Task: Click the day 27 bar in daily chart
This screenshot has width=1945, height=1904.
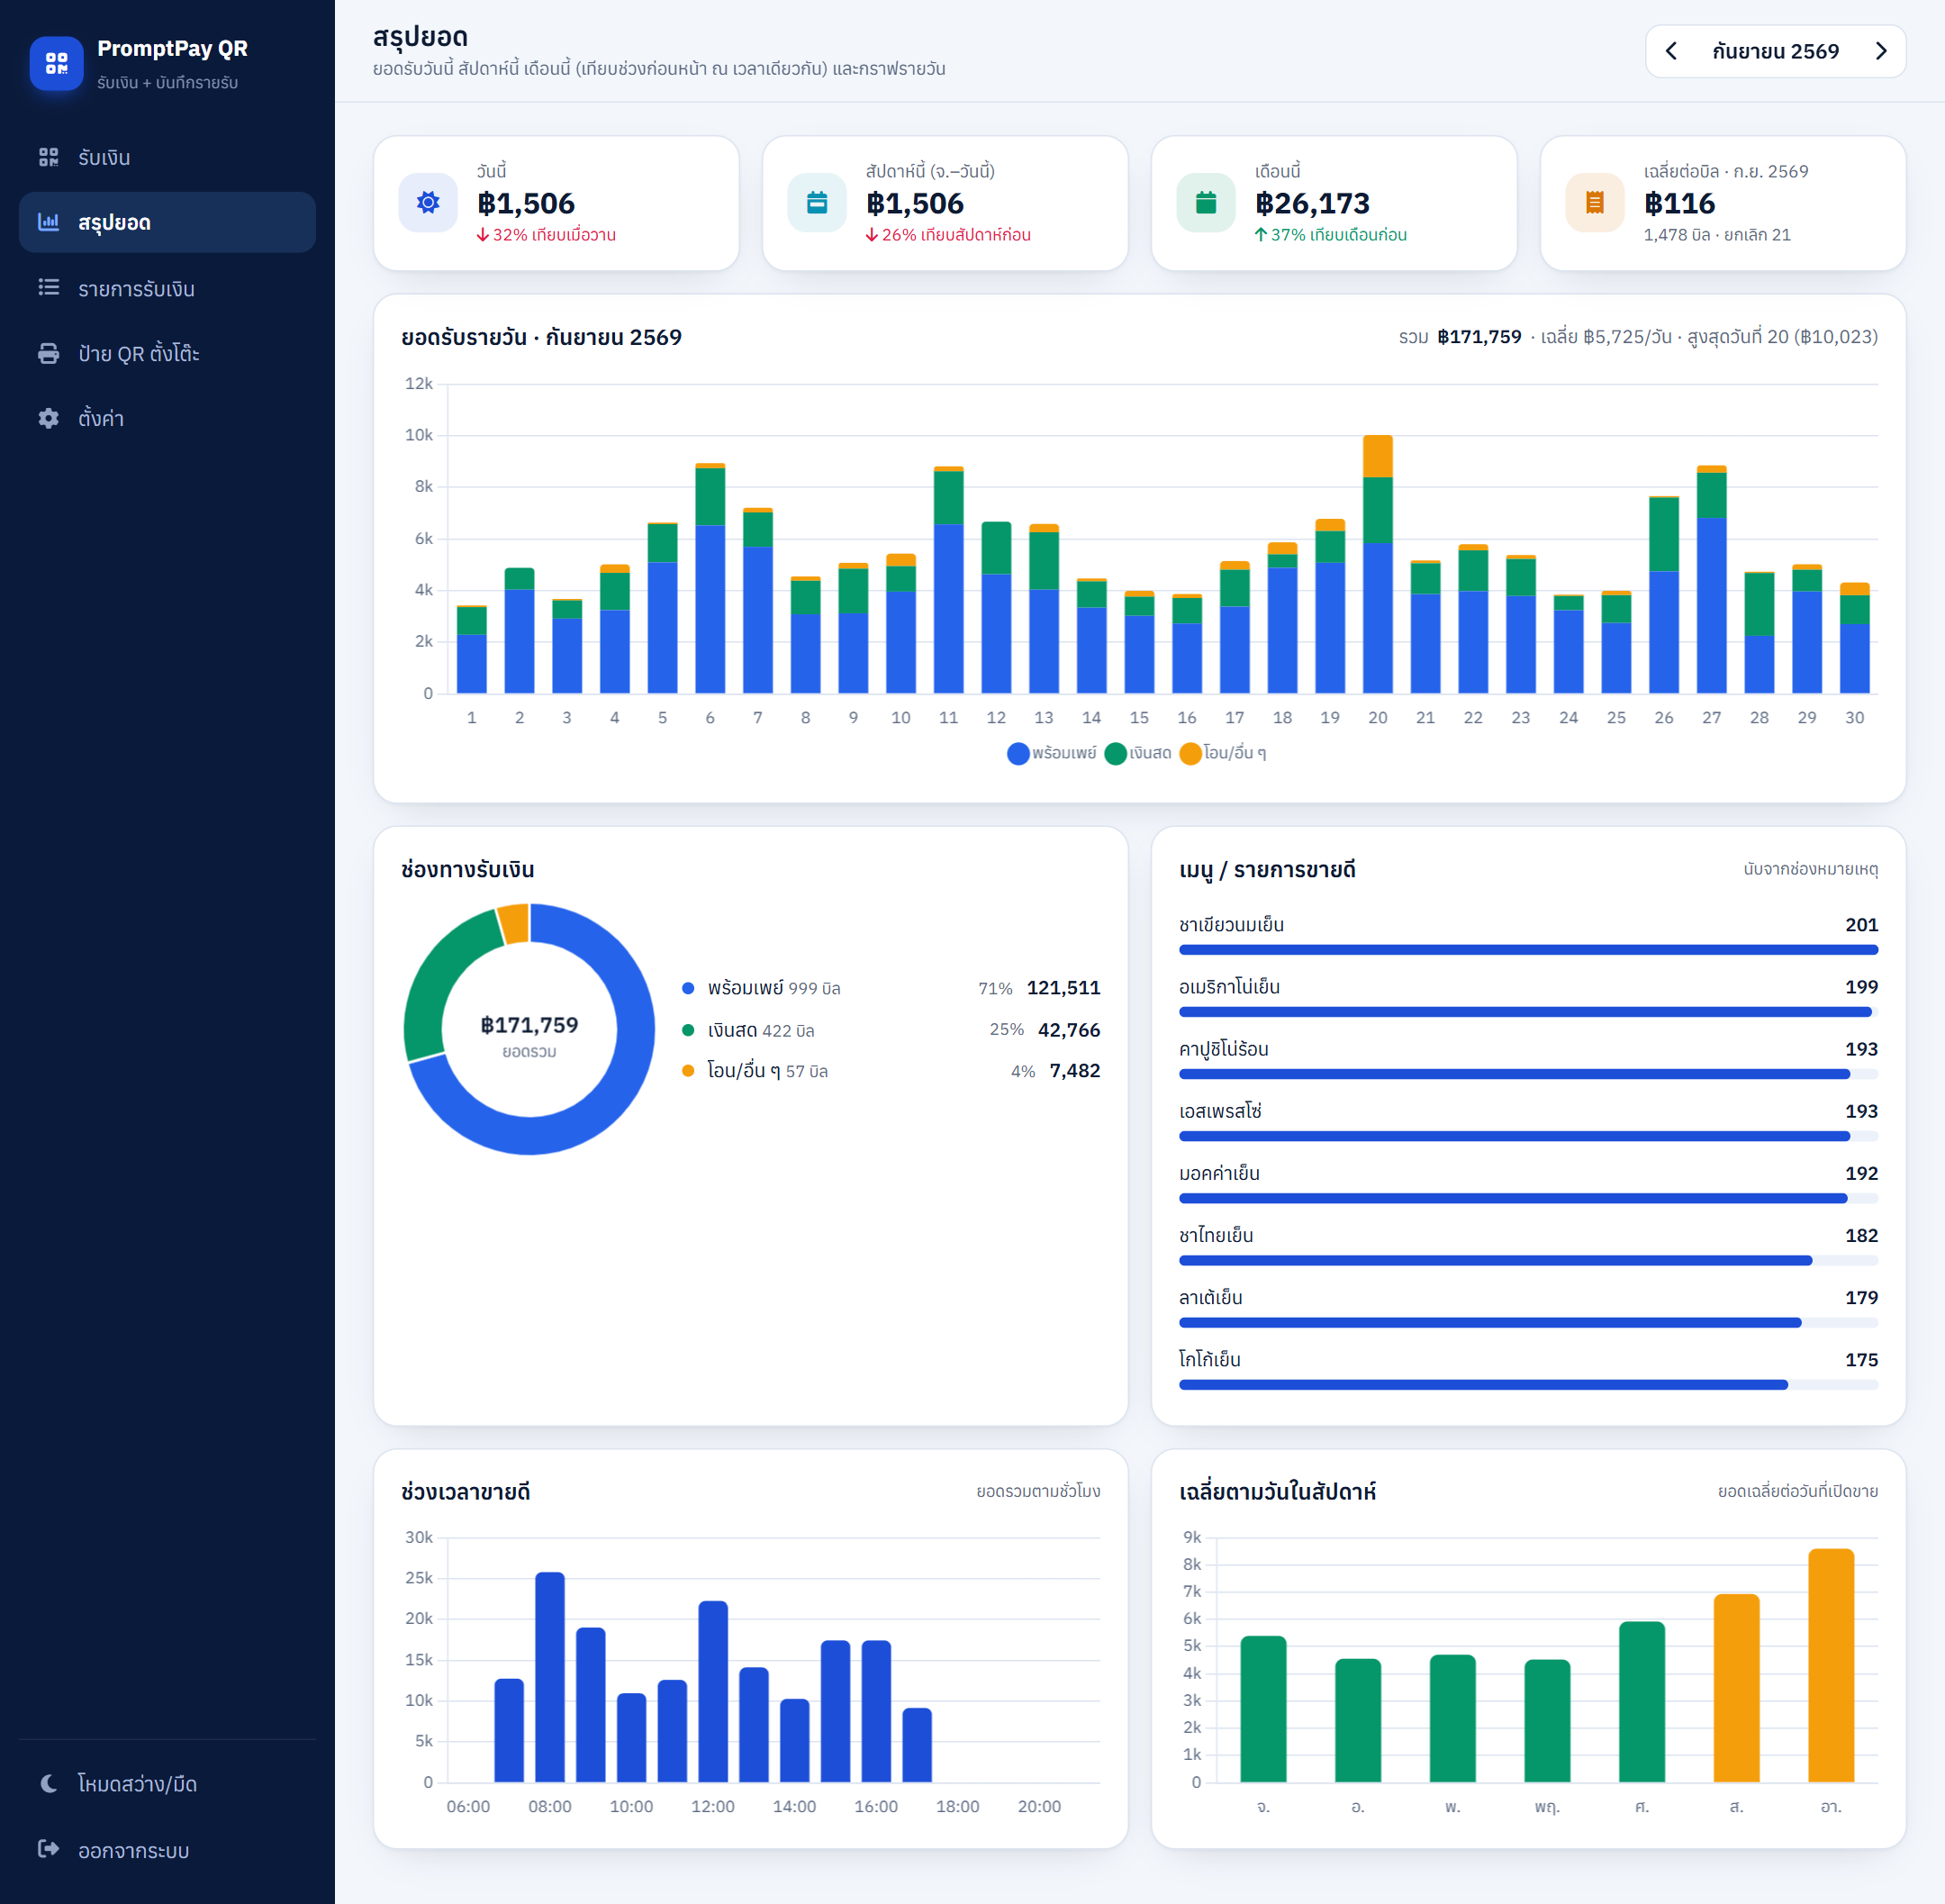Action: (1711, 579)
